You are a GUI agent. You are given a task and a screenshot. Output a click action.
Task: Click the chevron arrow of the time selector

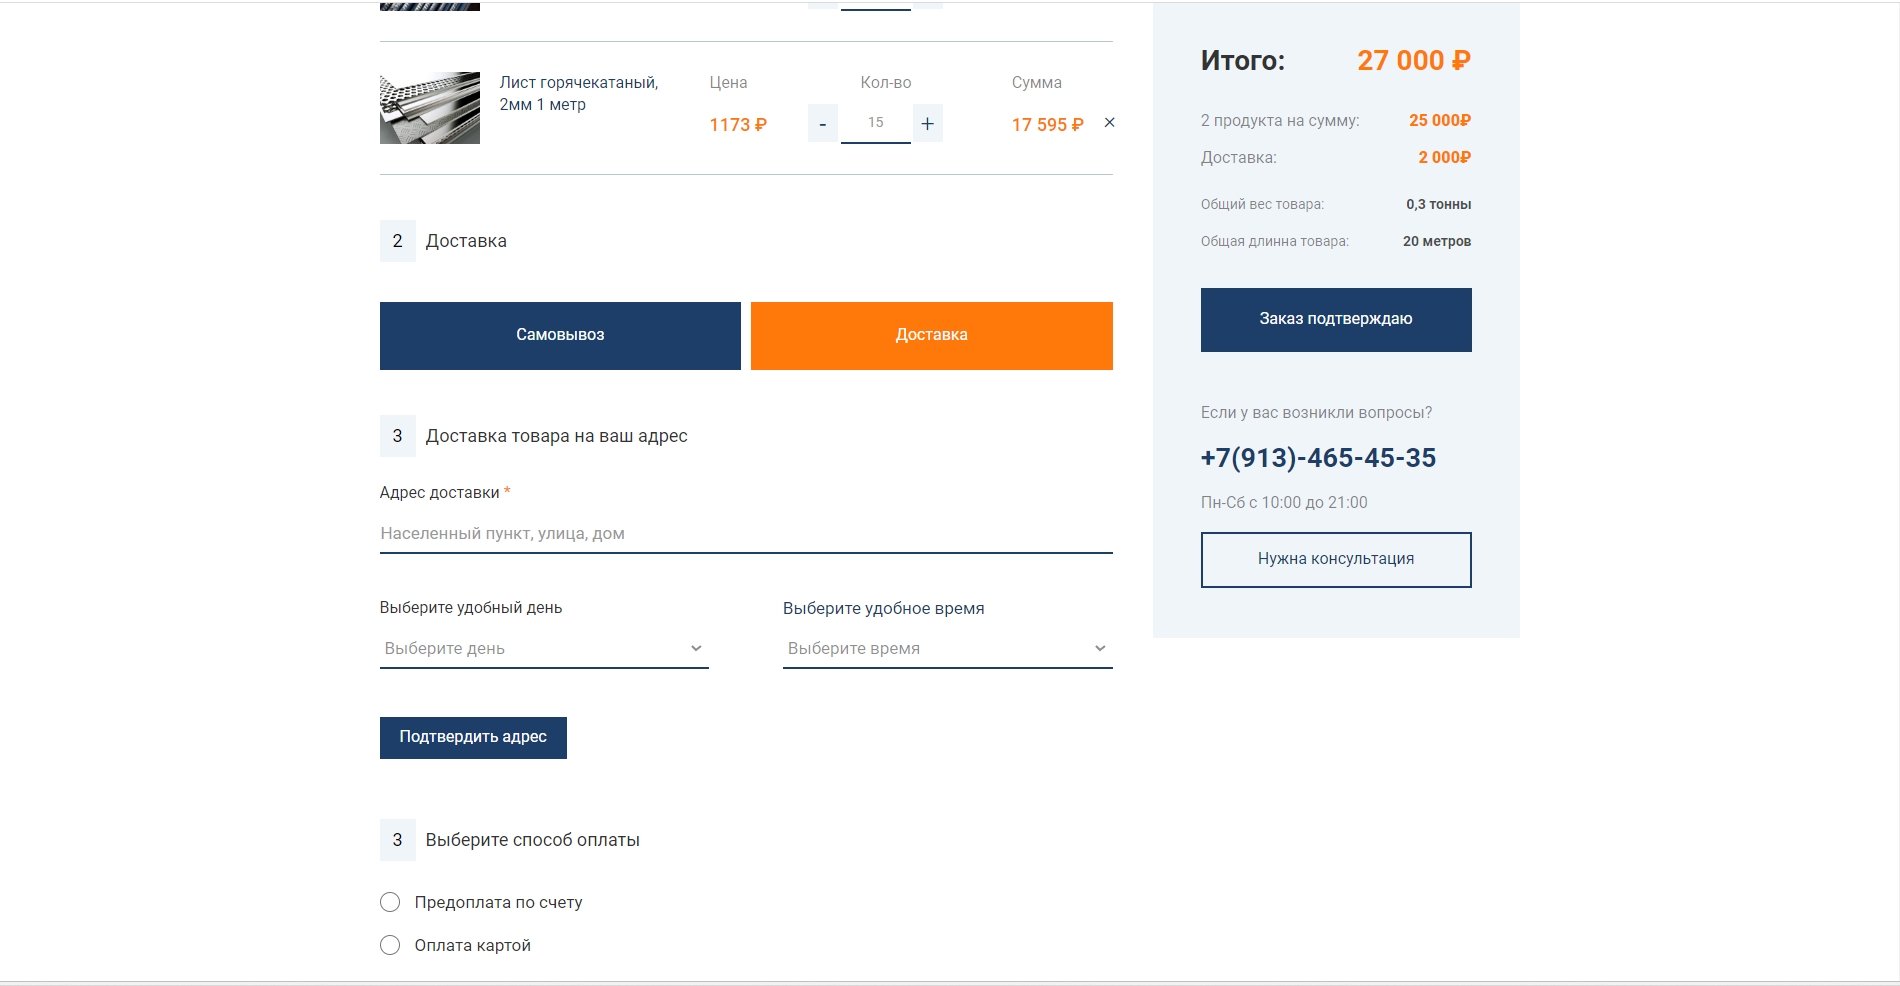click(x=1100, y=649)
